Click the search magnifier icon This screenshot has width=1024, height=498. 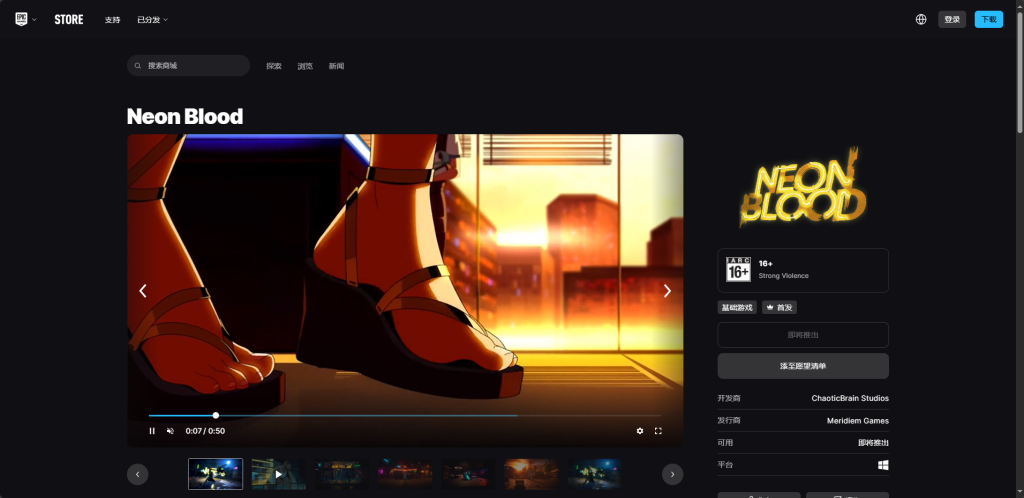(x=138, y=66)
